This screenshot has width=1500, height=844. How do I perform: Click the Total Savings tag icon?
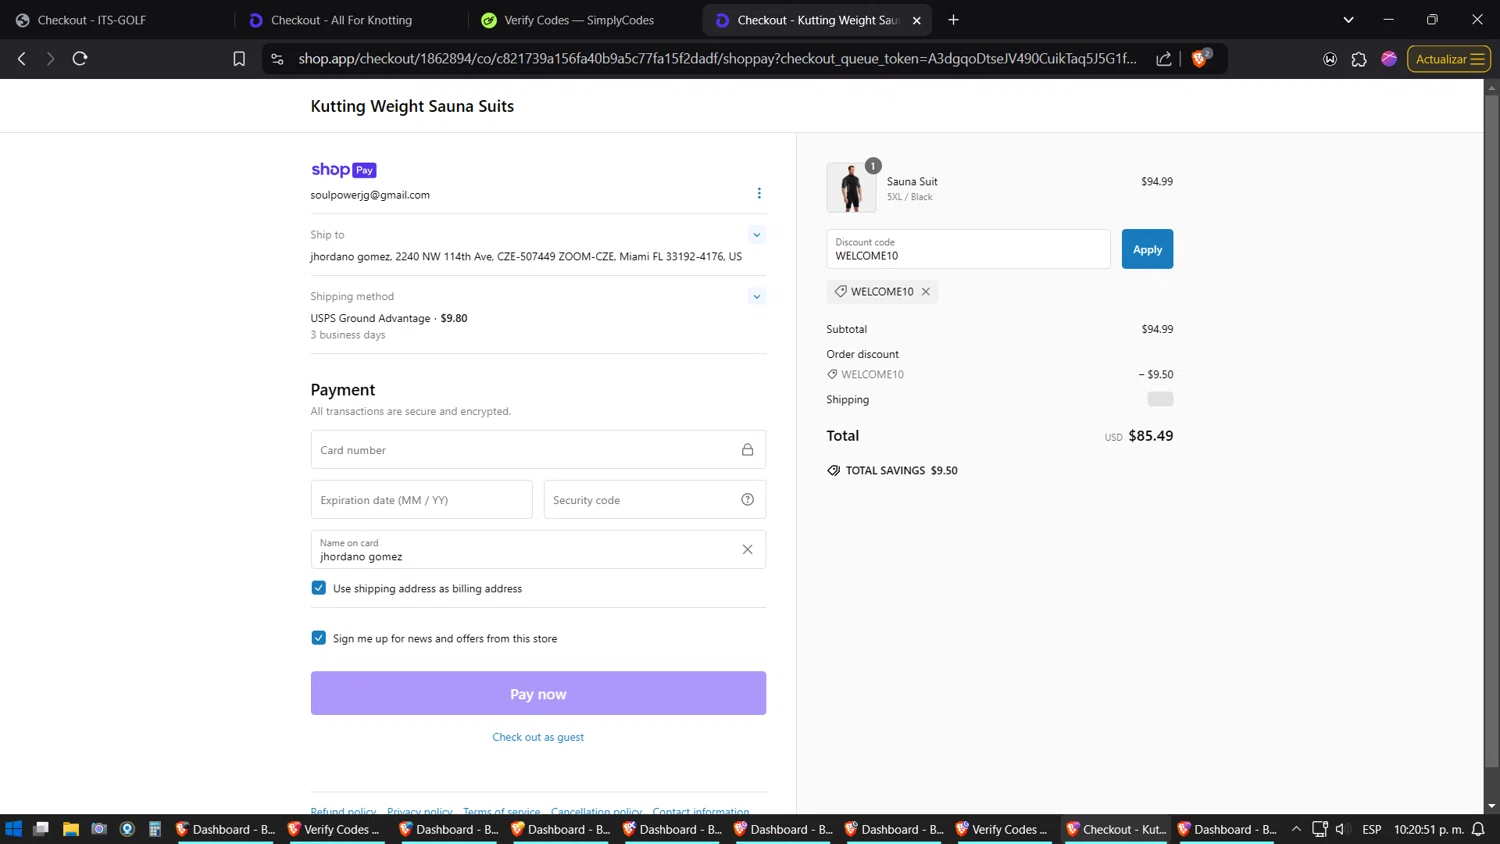[834, 470]
